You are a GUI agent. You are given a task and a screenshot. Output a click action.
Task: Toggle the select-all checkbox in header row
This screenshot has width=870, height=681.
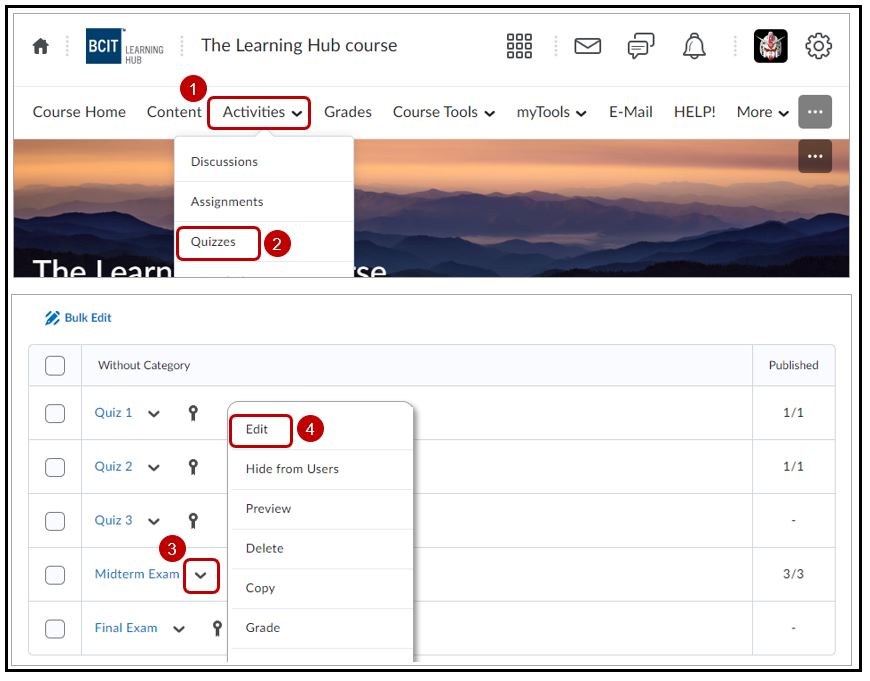click(x=55, y=366)
